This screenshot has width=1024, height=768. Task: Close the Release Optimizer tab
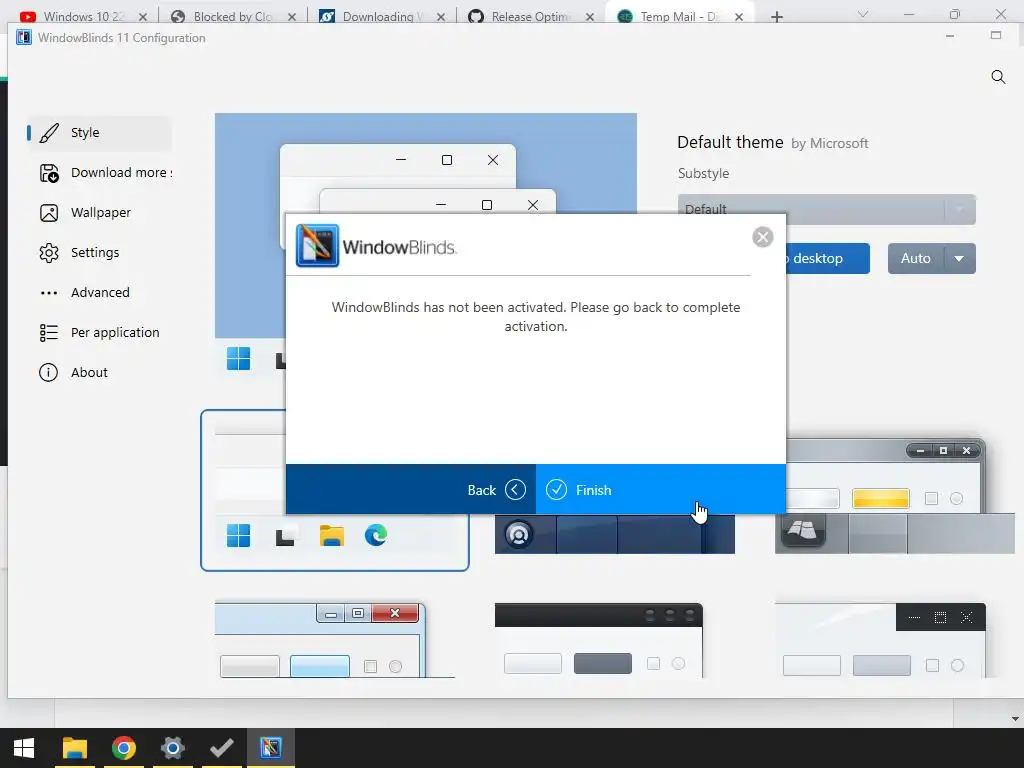tap(590, 17)
